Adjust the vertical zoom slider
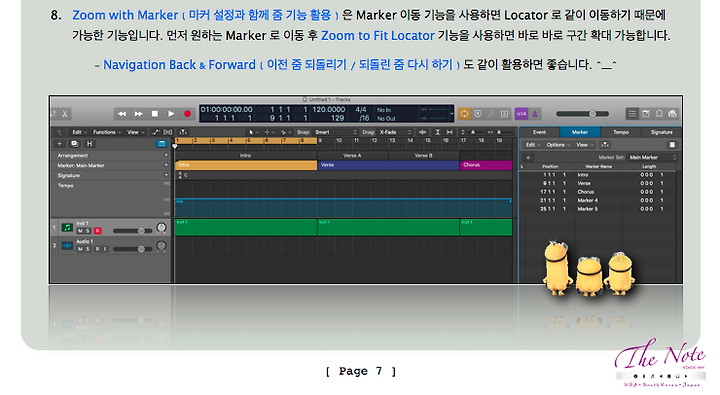This screenshot has width=720, height=395. pyautogui.click(x=473, y=132)
